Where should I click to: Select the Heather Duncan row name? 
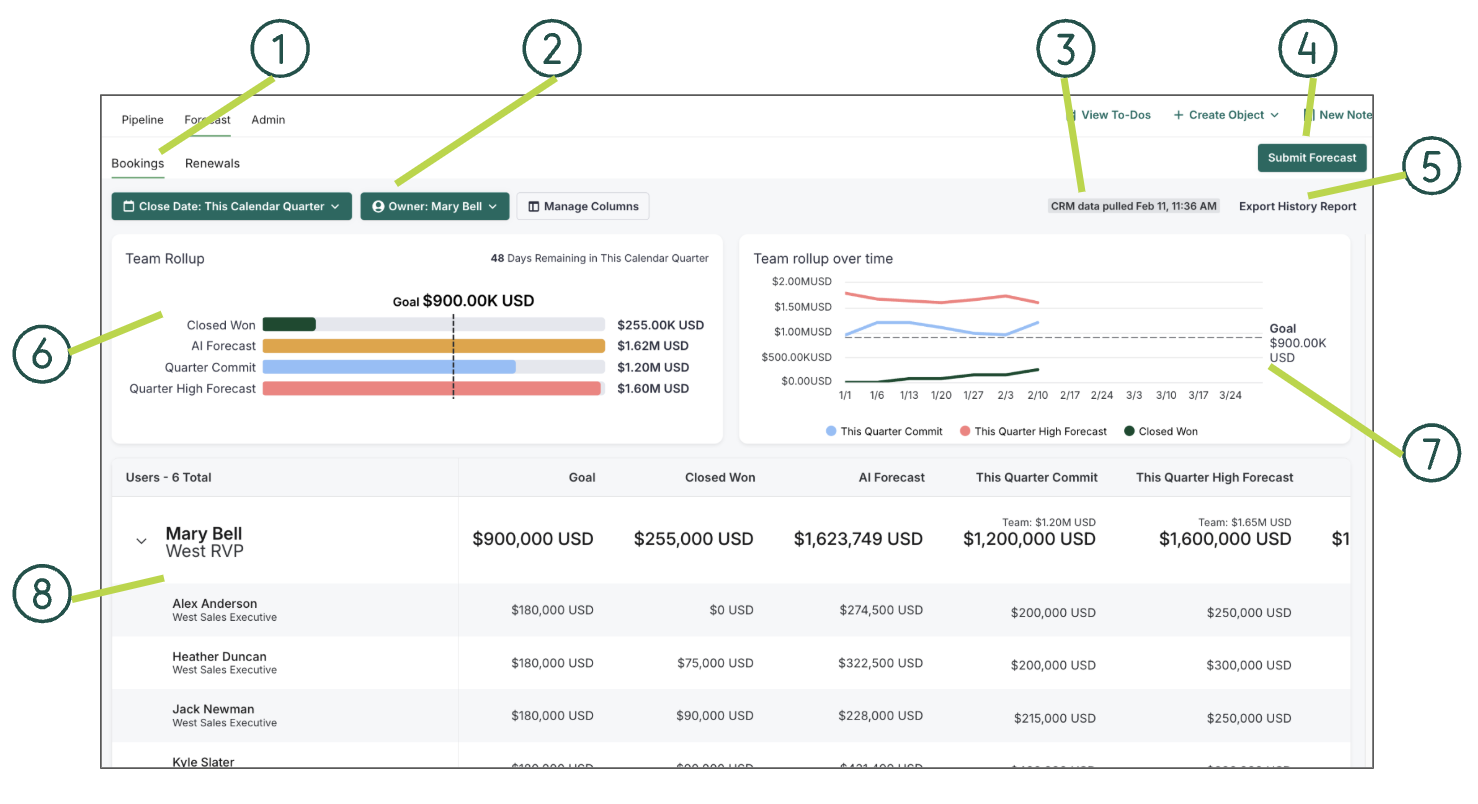[219, 657]
